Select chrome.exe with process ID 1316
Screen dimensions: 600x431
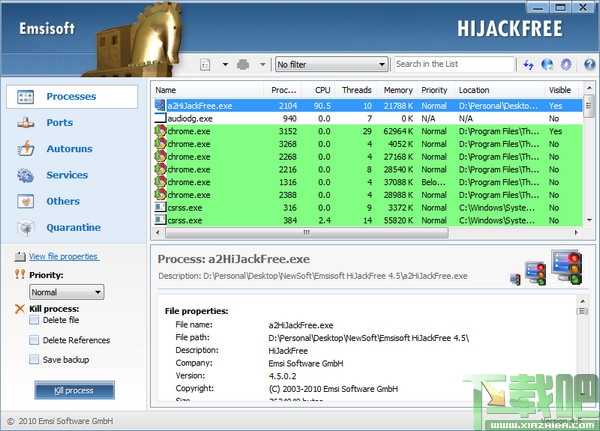point(368,182)
